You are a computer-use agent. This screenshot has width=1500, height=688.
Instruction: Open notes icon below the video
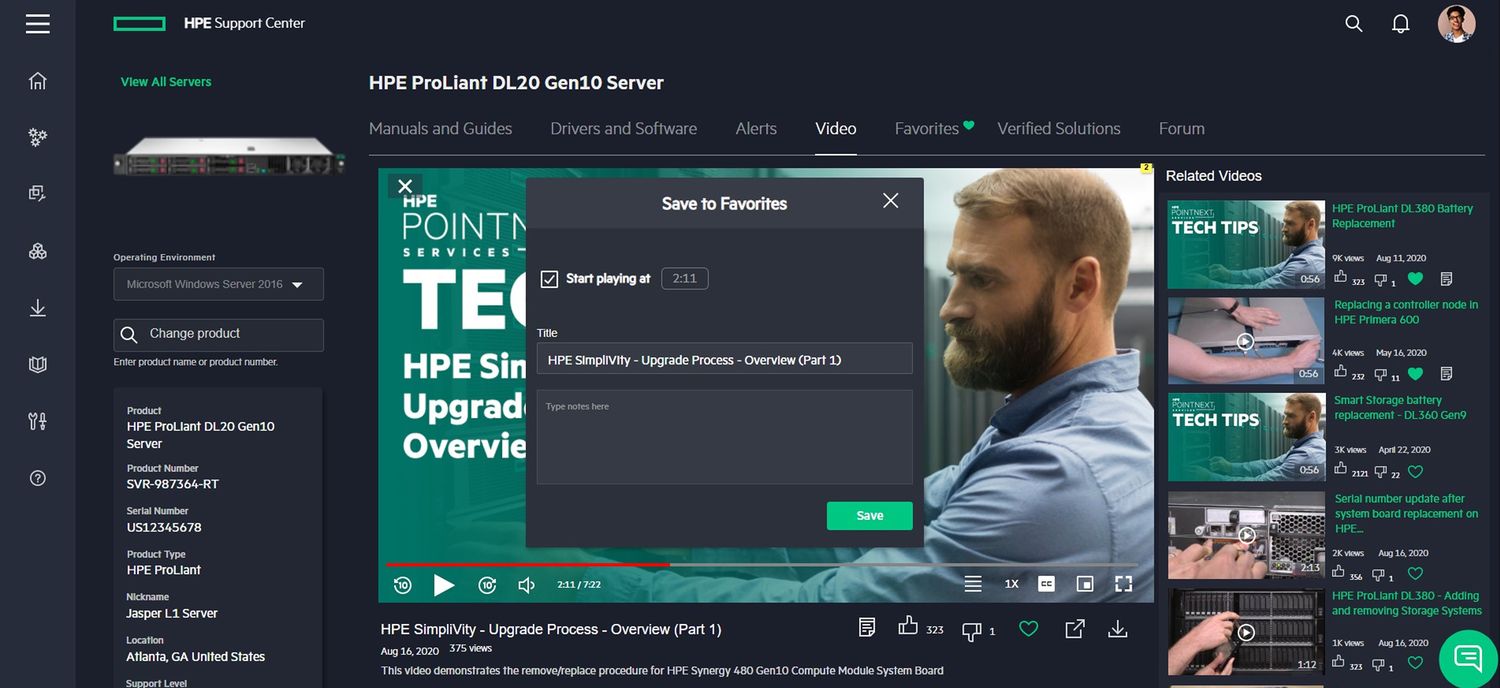click(867, 627)
